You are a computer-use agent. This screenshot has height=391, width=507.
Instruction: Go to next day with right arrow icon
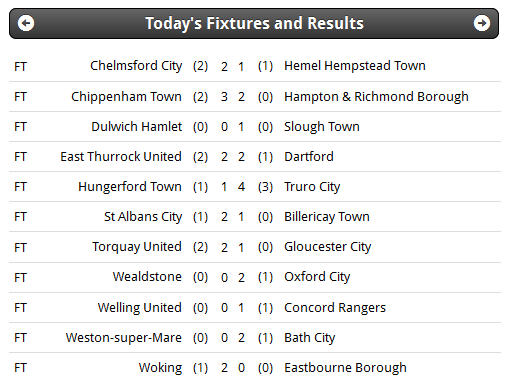click(x=482, y=23)
